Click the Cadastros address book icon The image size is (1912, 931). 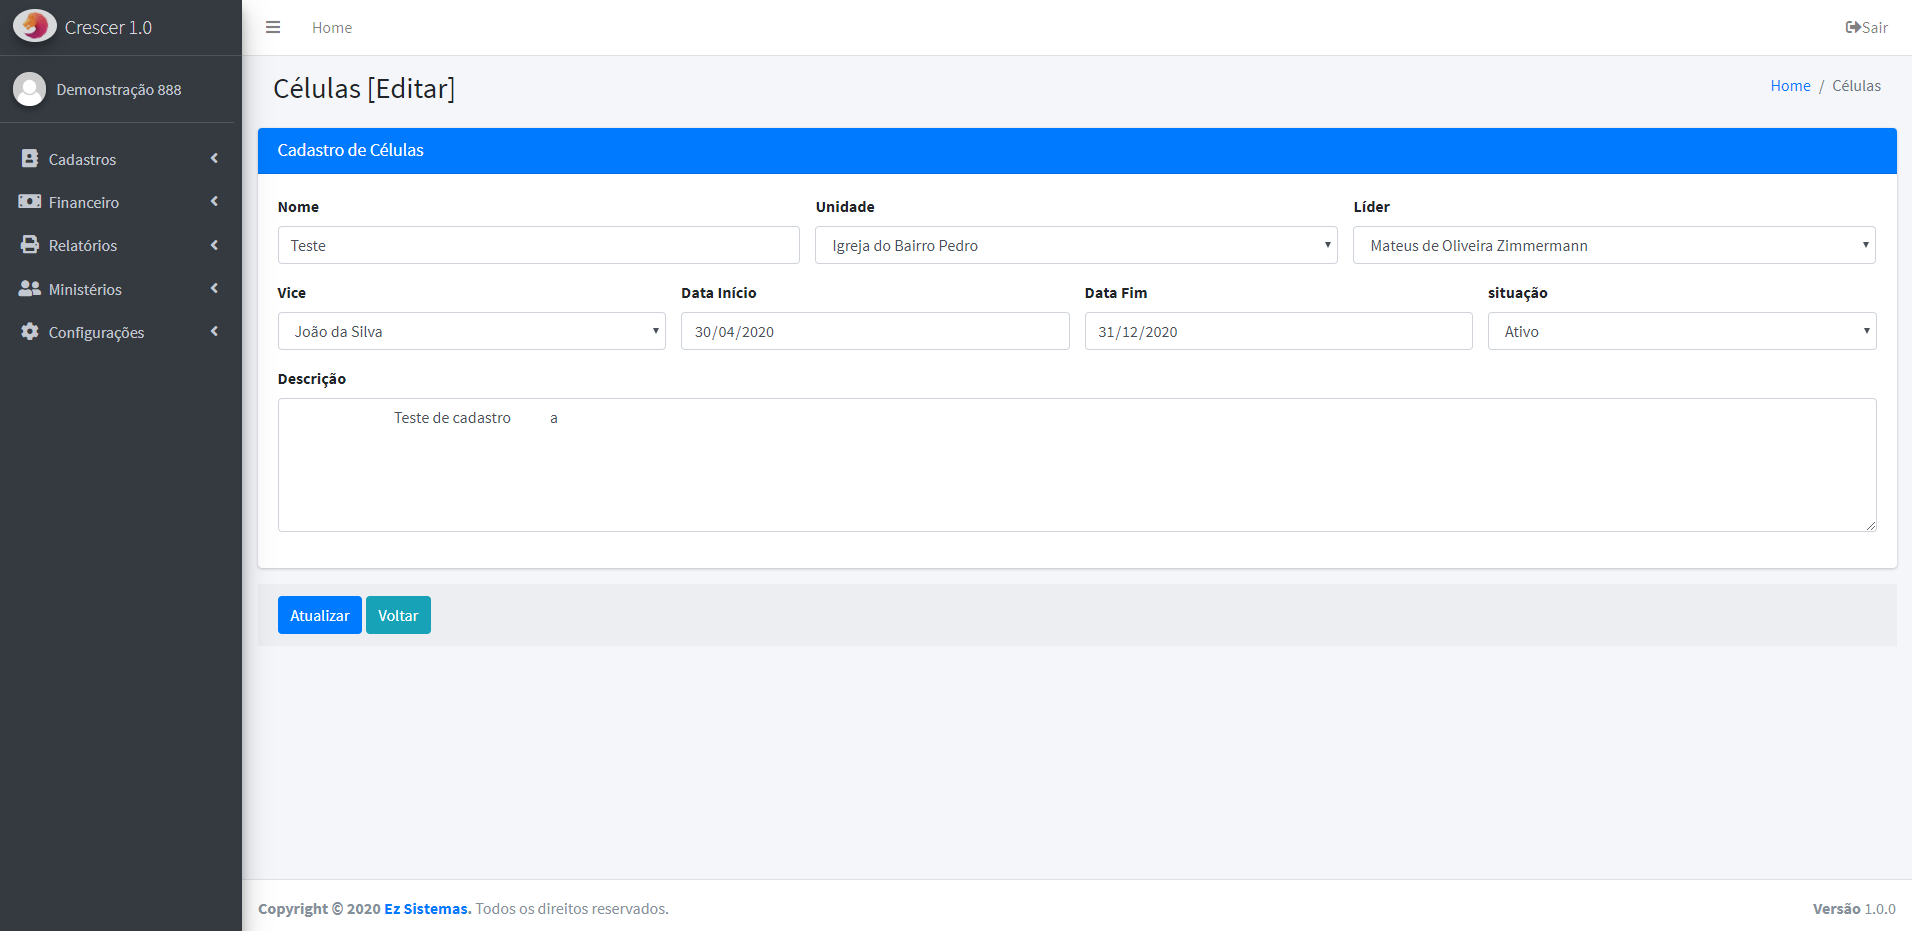(x=30, y=159)
